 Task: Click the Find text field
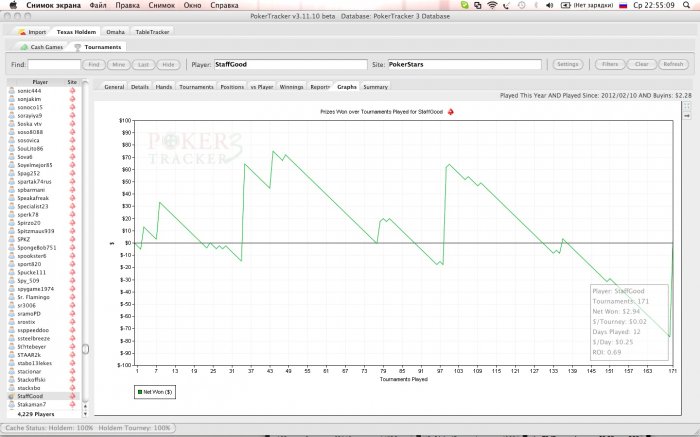(54, 64)
